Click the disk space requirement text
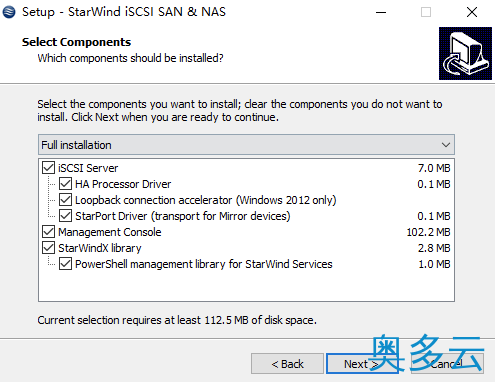 tap(177, 320)
